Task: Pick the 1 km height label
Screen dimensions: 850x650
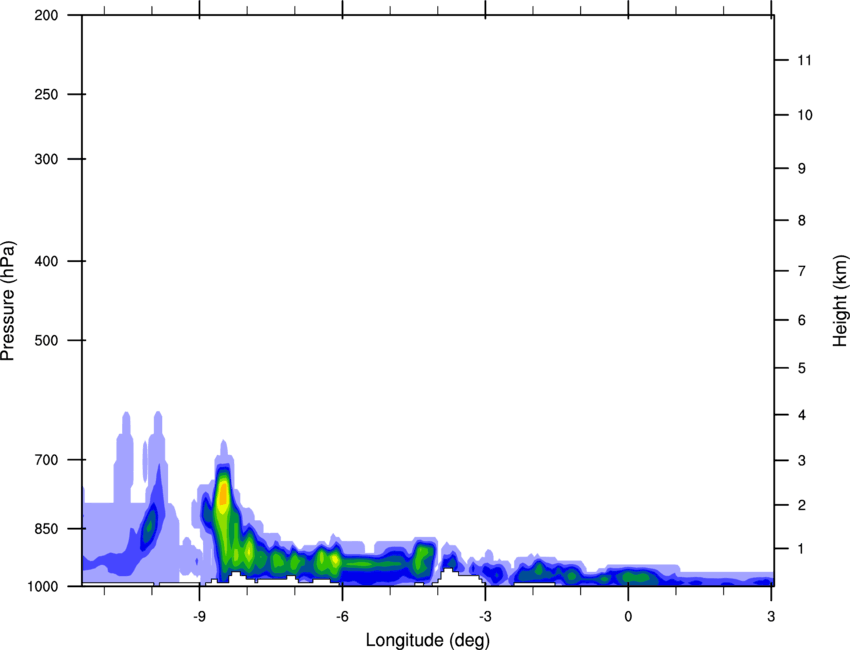Action: 802,549
